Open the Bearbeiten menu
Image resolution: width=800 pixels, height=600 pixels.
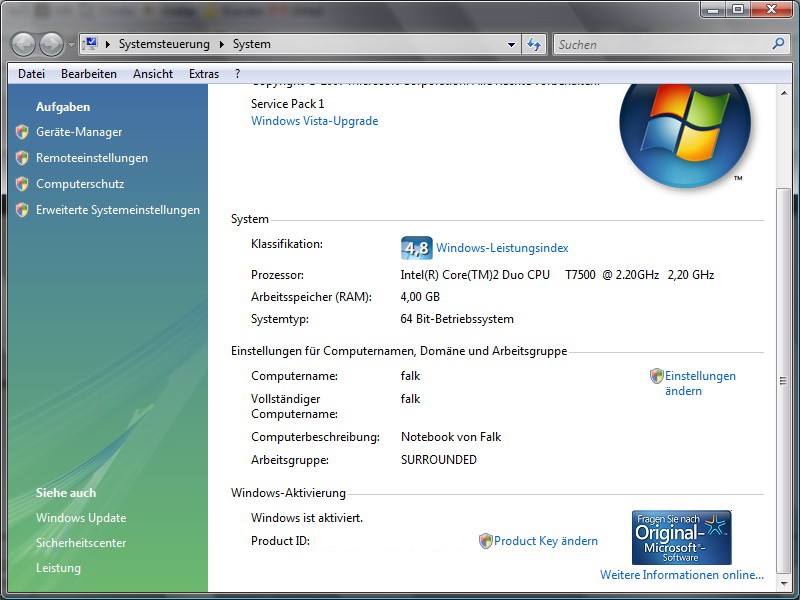tap(89, 74)
